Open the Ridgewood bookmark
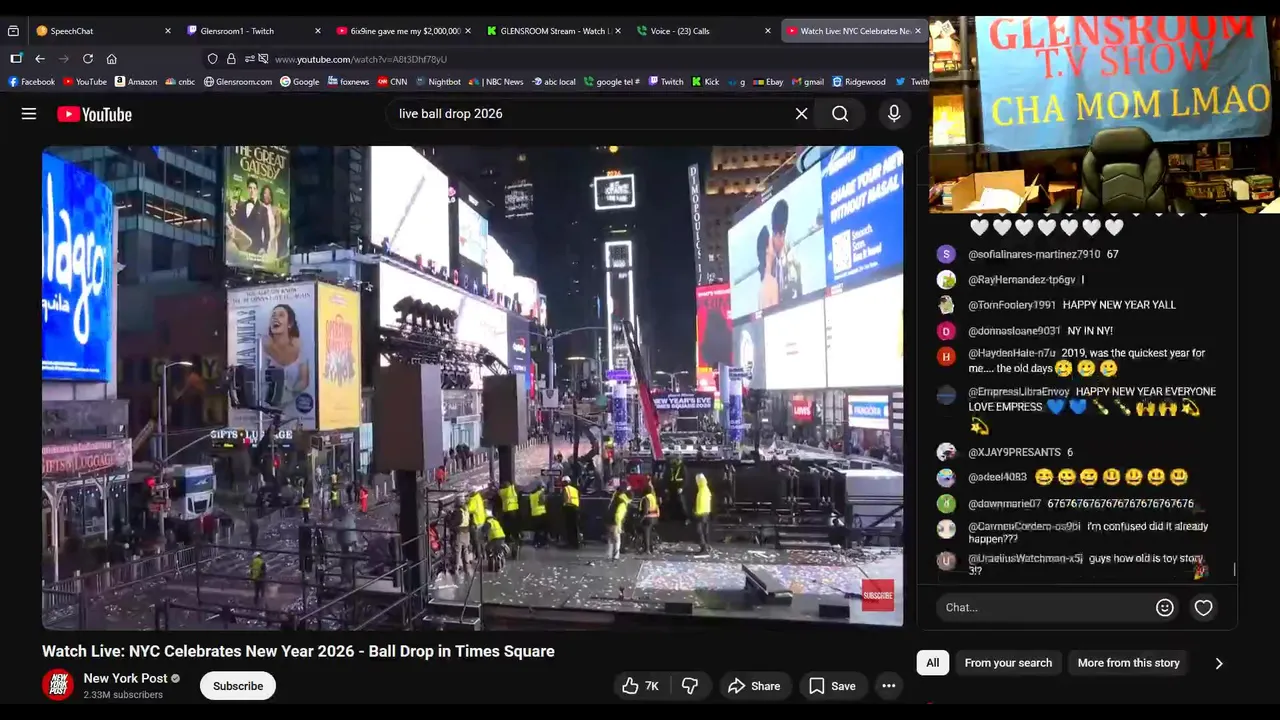Screen dimensions: 1280x720 pyautogui.click(x=859, y=82)
